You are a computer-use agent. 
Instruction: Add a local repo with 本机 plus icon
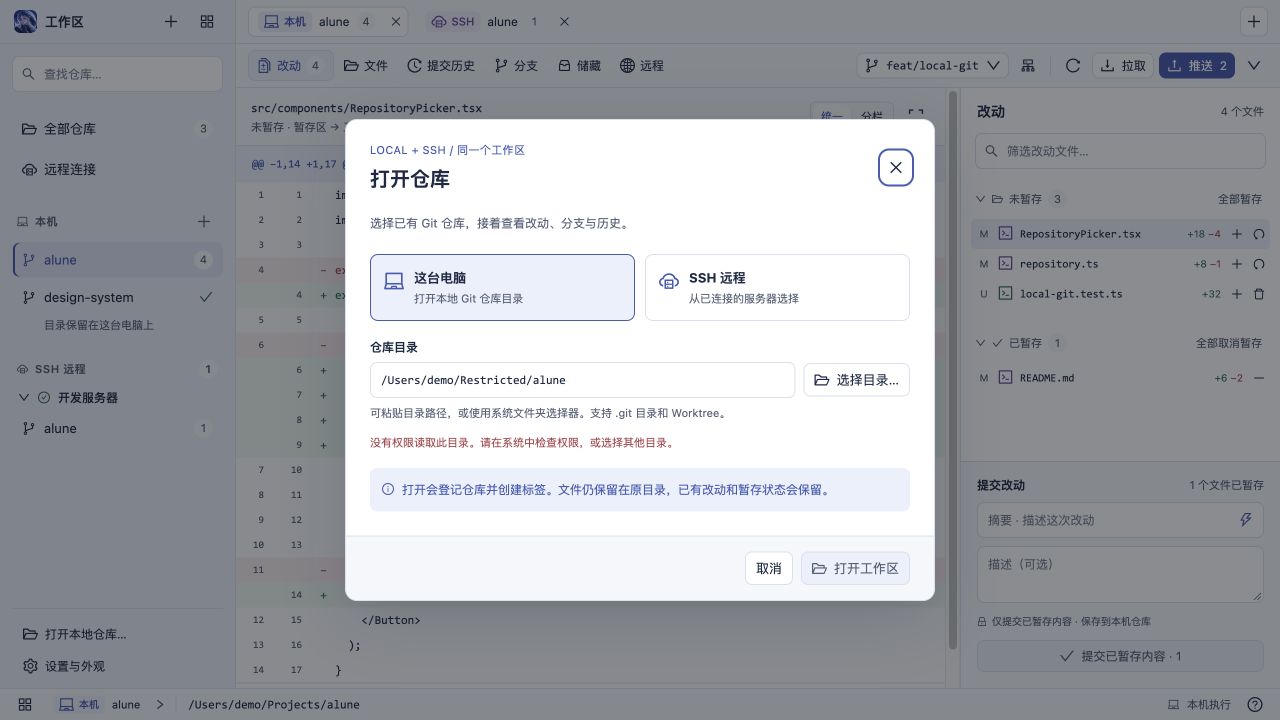204,221
